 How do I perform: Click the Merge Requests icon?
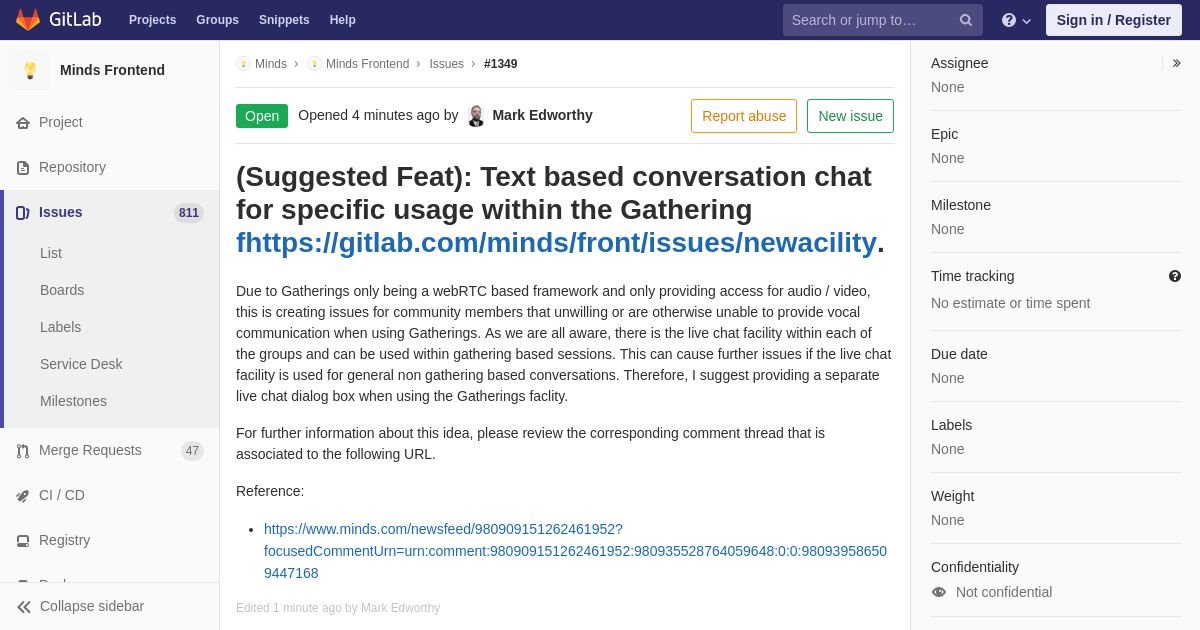click(x=23, y=451)
